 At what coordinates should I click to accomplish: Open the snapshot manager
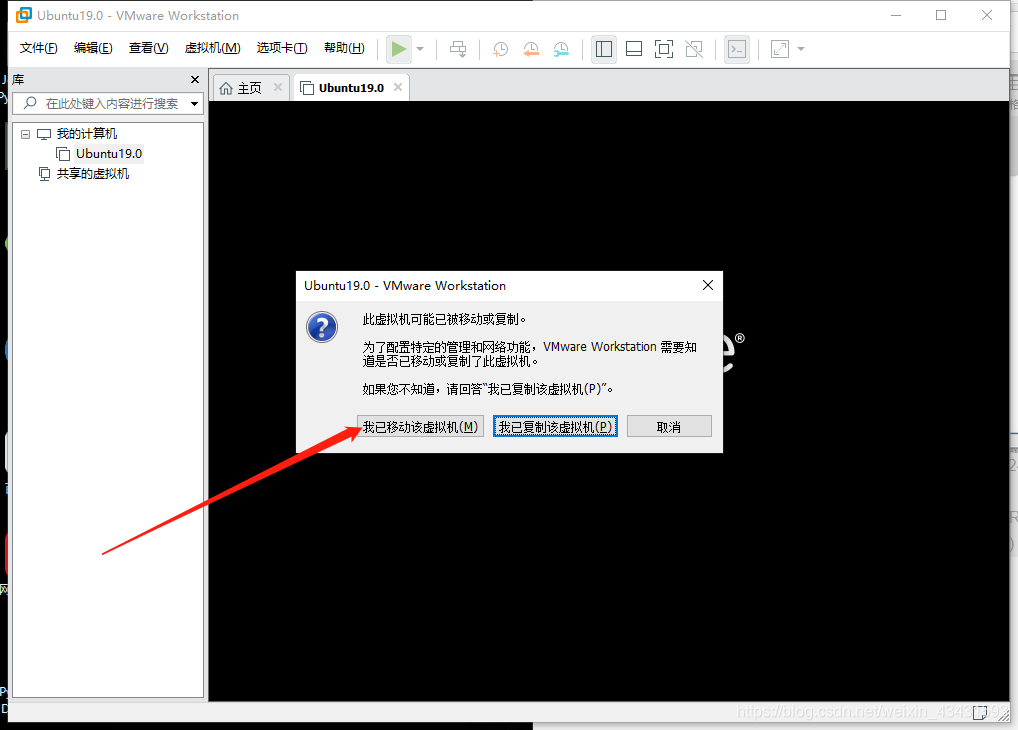coord(561,49)
